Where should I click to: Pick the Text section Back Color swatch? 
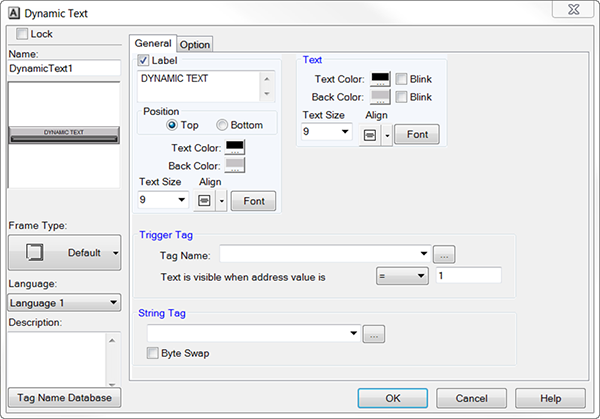pyautogui.click(x=380, y=97)
